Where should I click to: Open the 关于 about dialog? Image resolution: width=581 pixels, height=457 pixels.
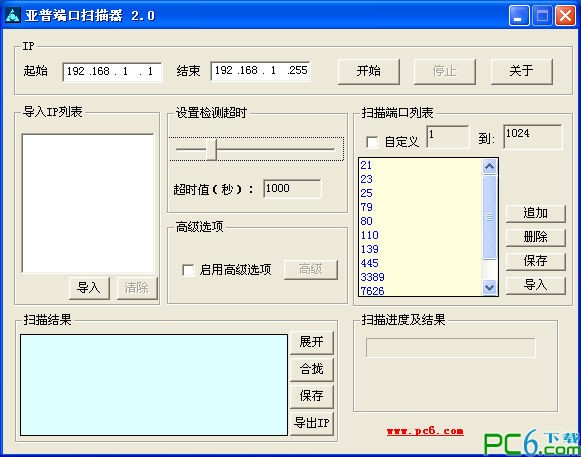coord(521,71)
